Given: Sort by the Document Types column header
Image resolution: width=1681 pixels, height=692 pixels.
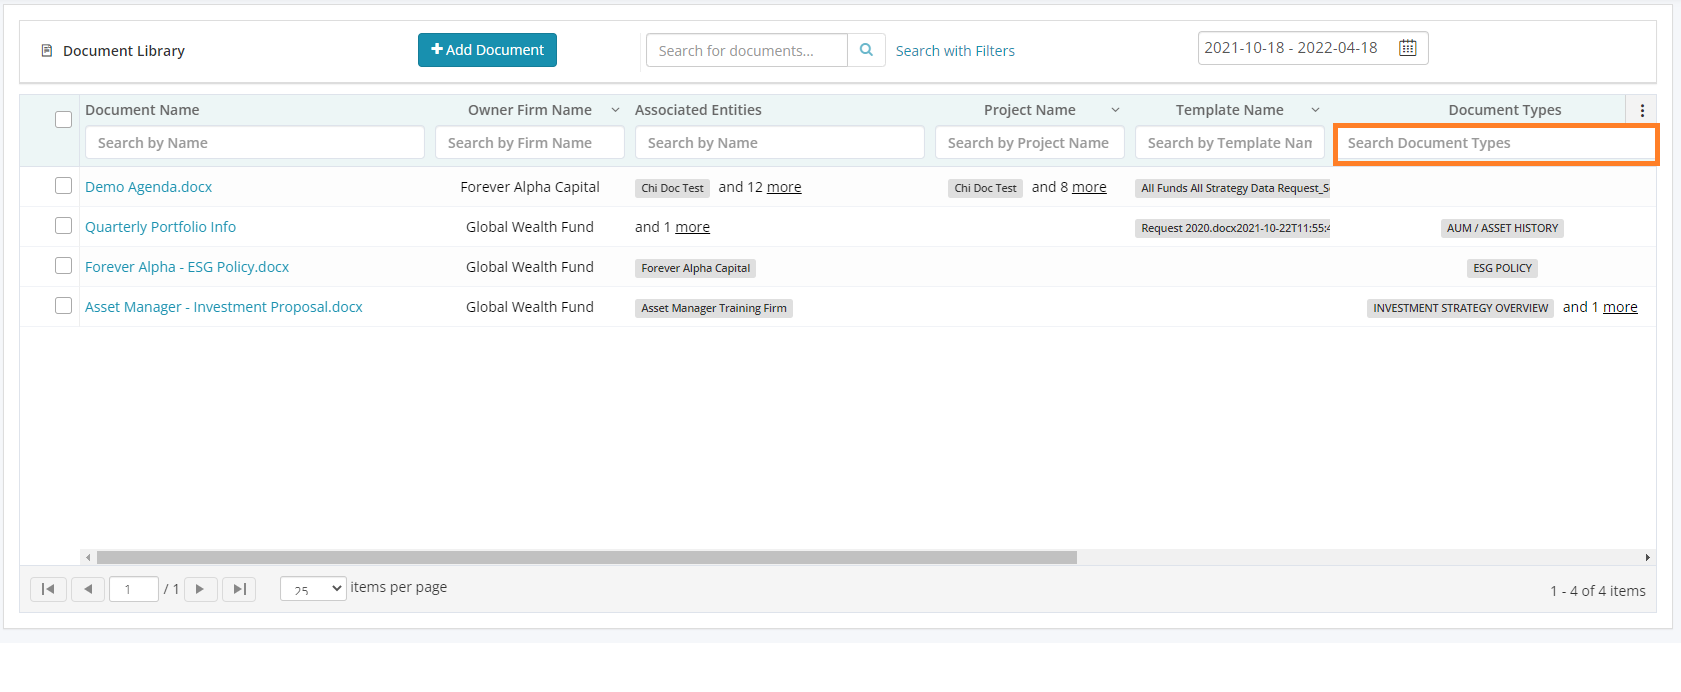Looking at the screenshot, I should pyautogui.click(x=1505, y=110).
